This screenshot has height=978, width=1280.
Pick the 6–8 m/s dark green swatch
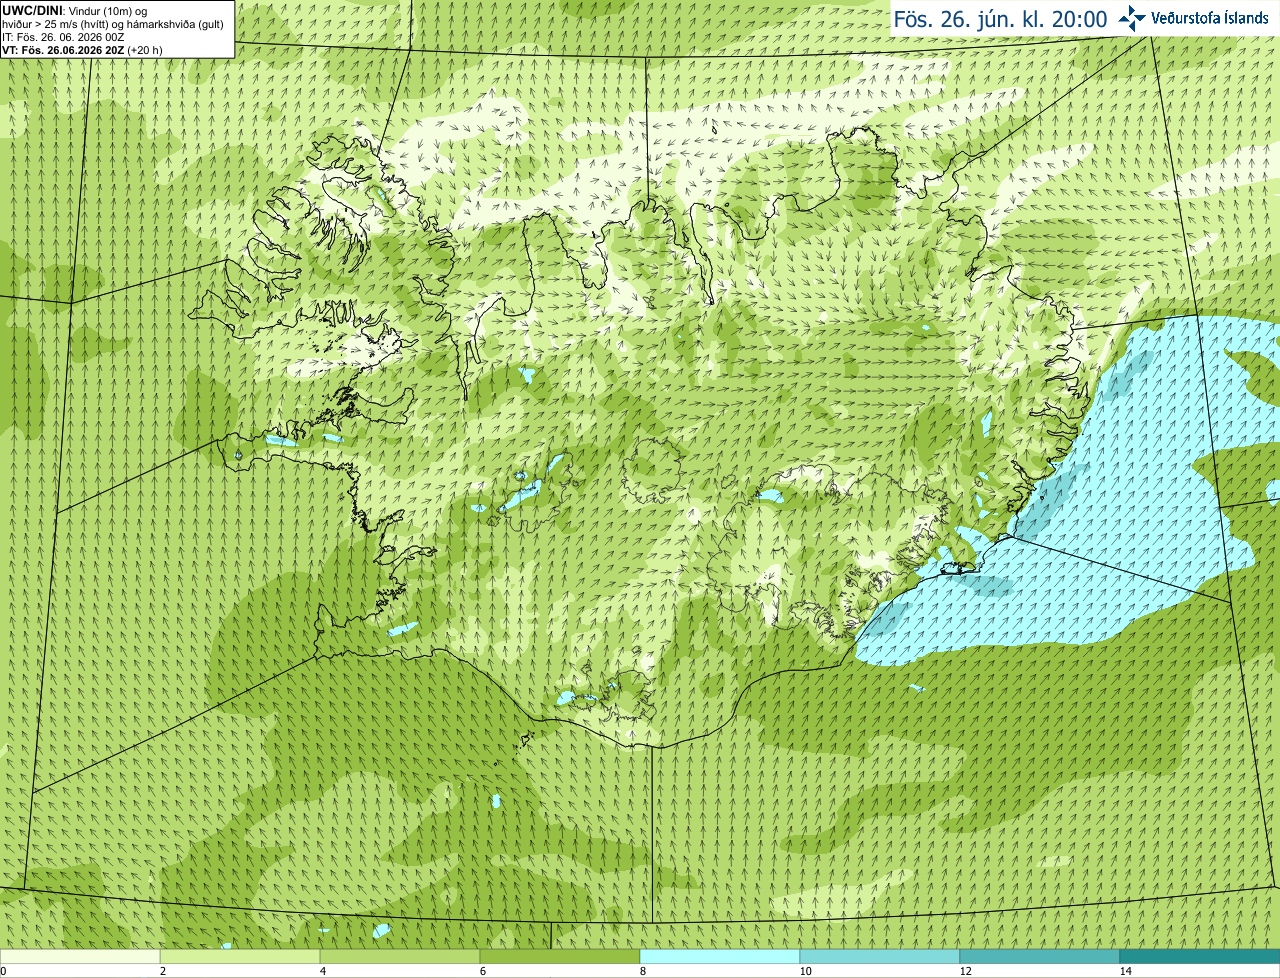click(x=560, y=956)
